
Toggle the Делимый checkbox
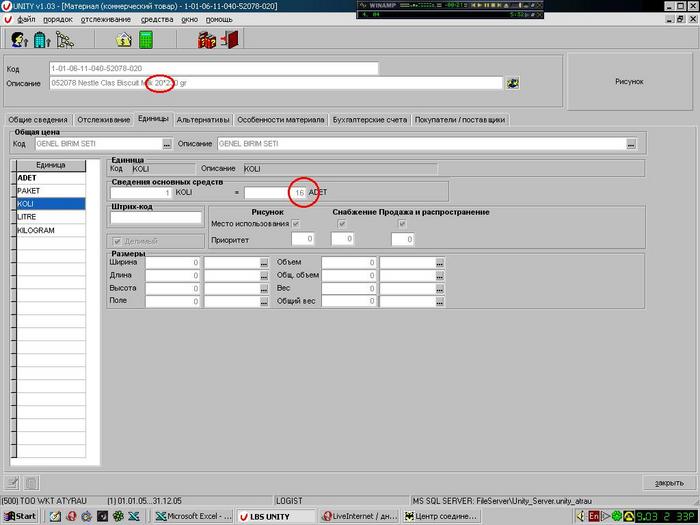119,241
